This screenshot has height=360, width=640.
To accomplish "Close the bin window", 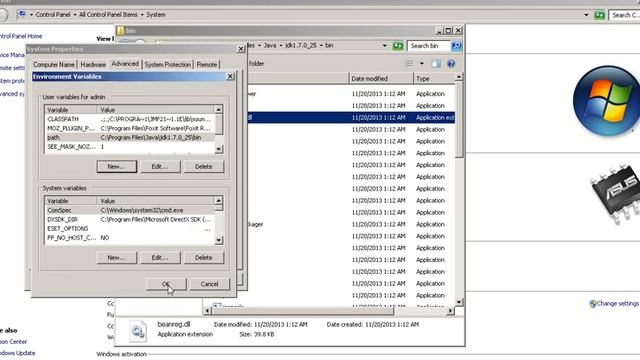I will 458,31.
